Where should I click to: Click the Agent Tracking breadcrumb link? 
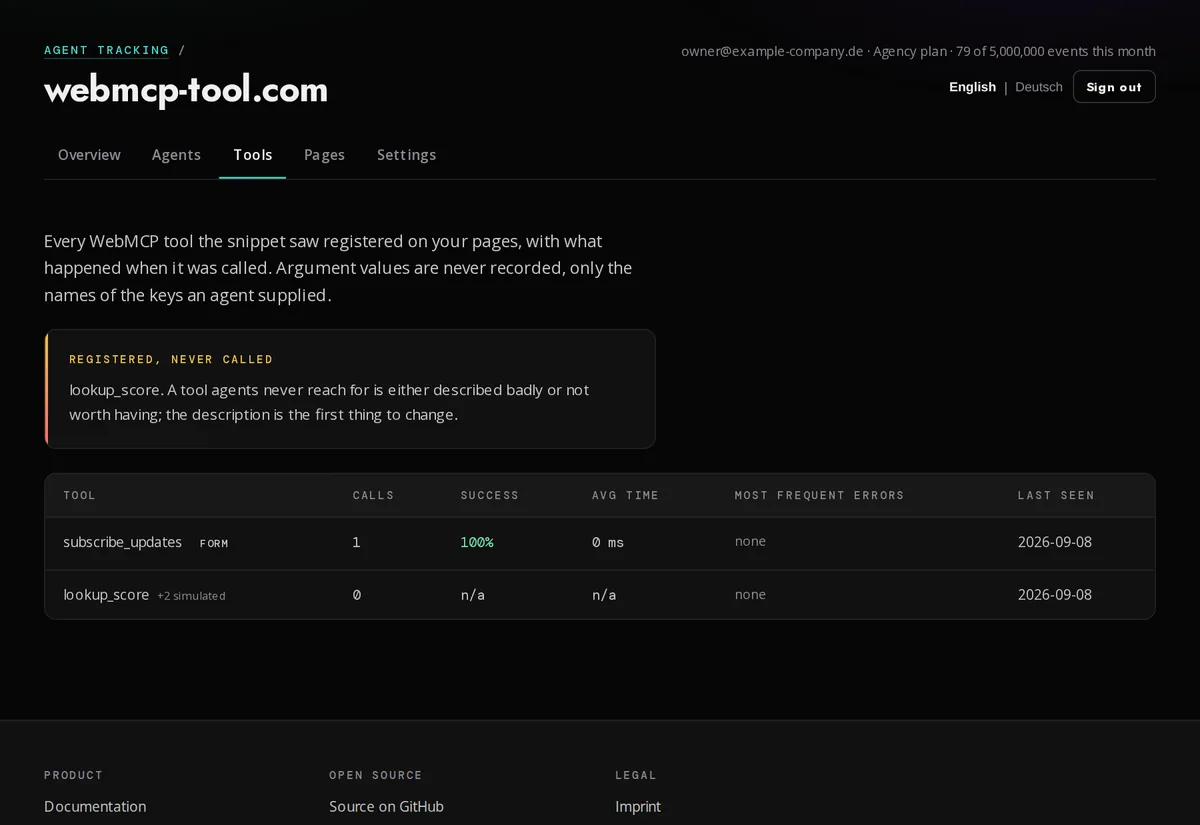tap(106, 50)
